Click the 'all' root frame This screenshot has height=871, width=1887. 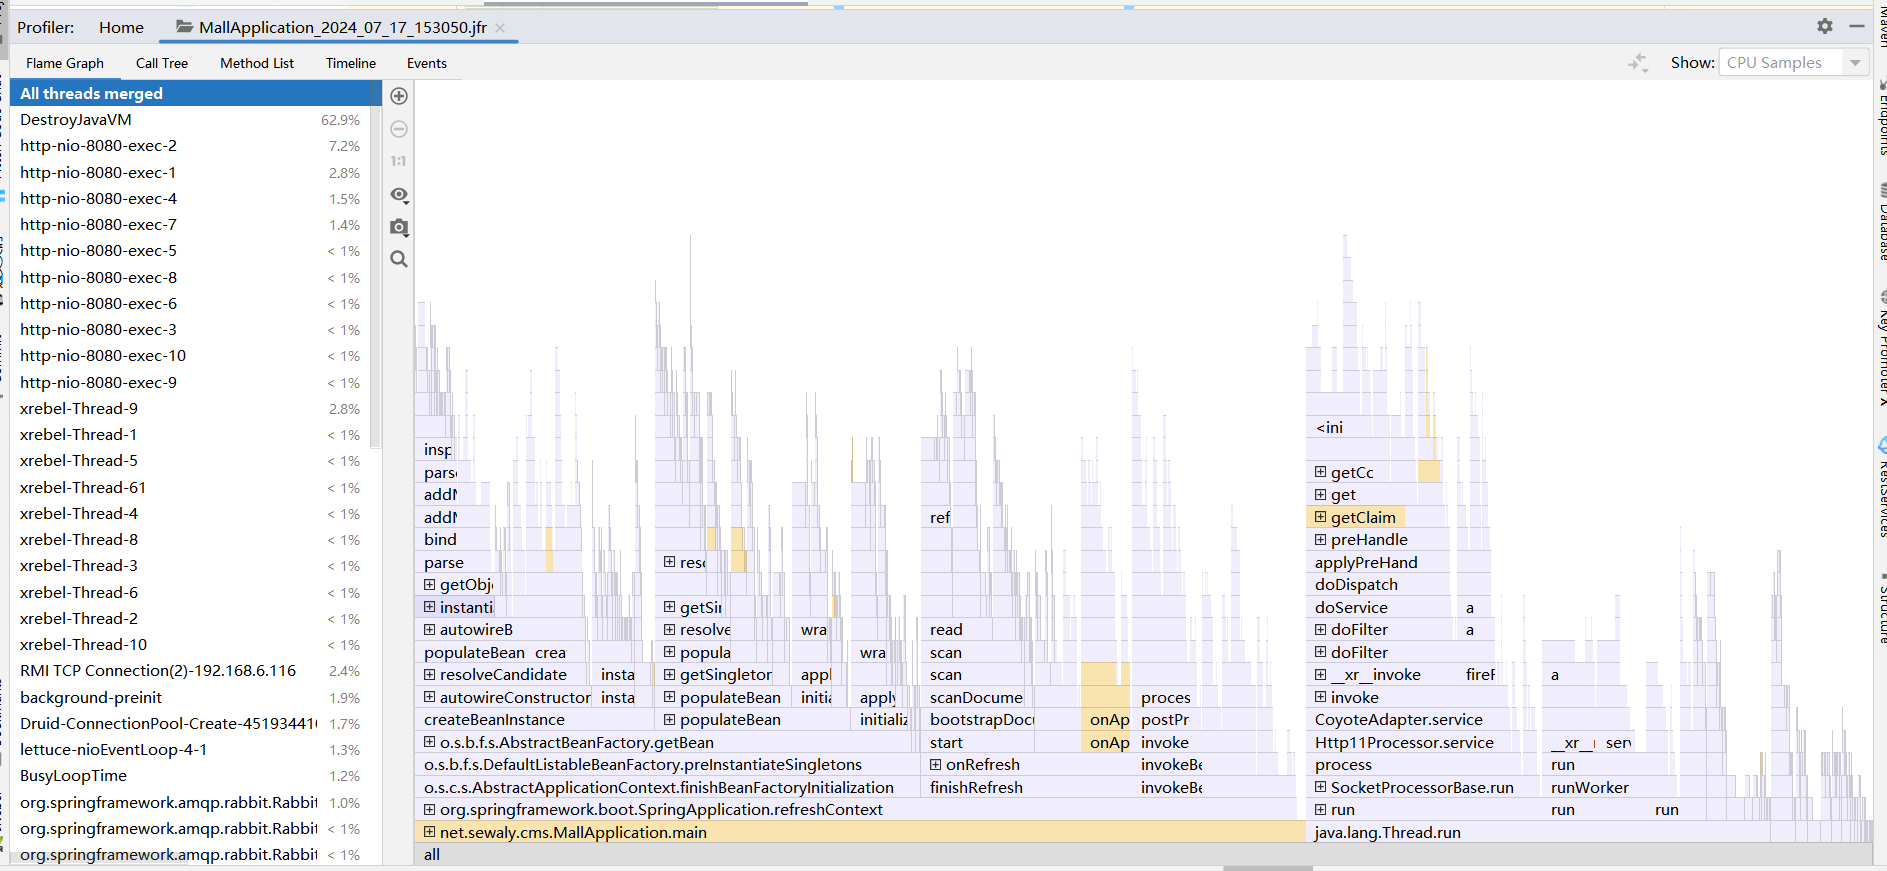click(x=1143, y=855)
